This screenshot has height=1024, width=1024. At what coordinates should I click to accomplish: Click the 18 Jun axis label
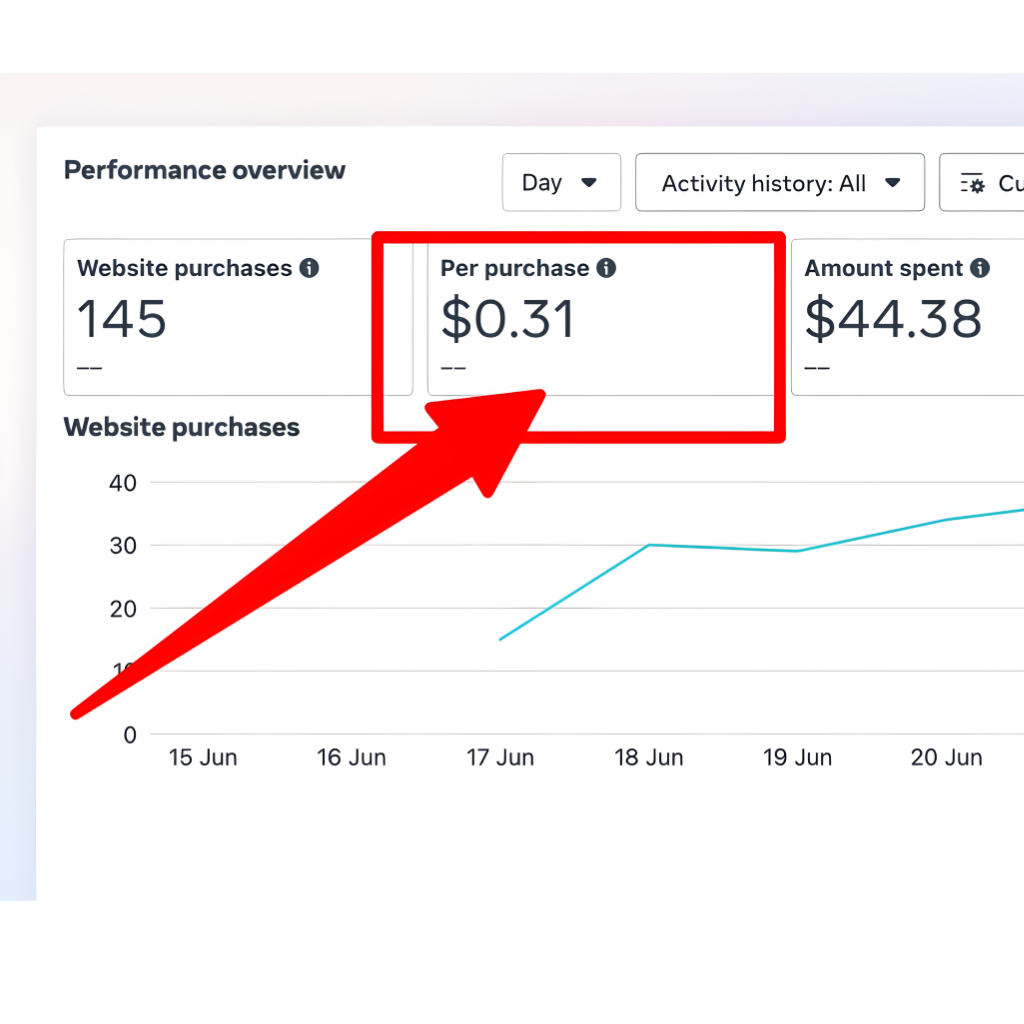tap(648, 757)
